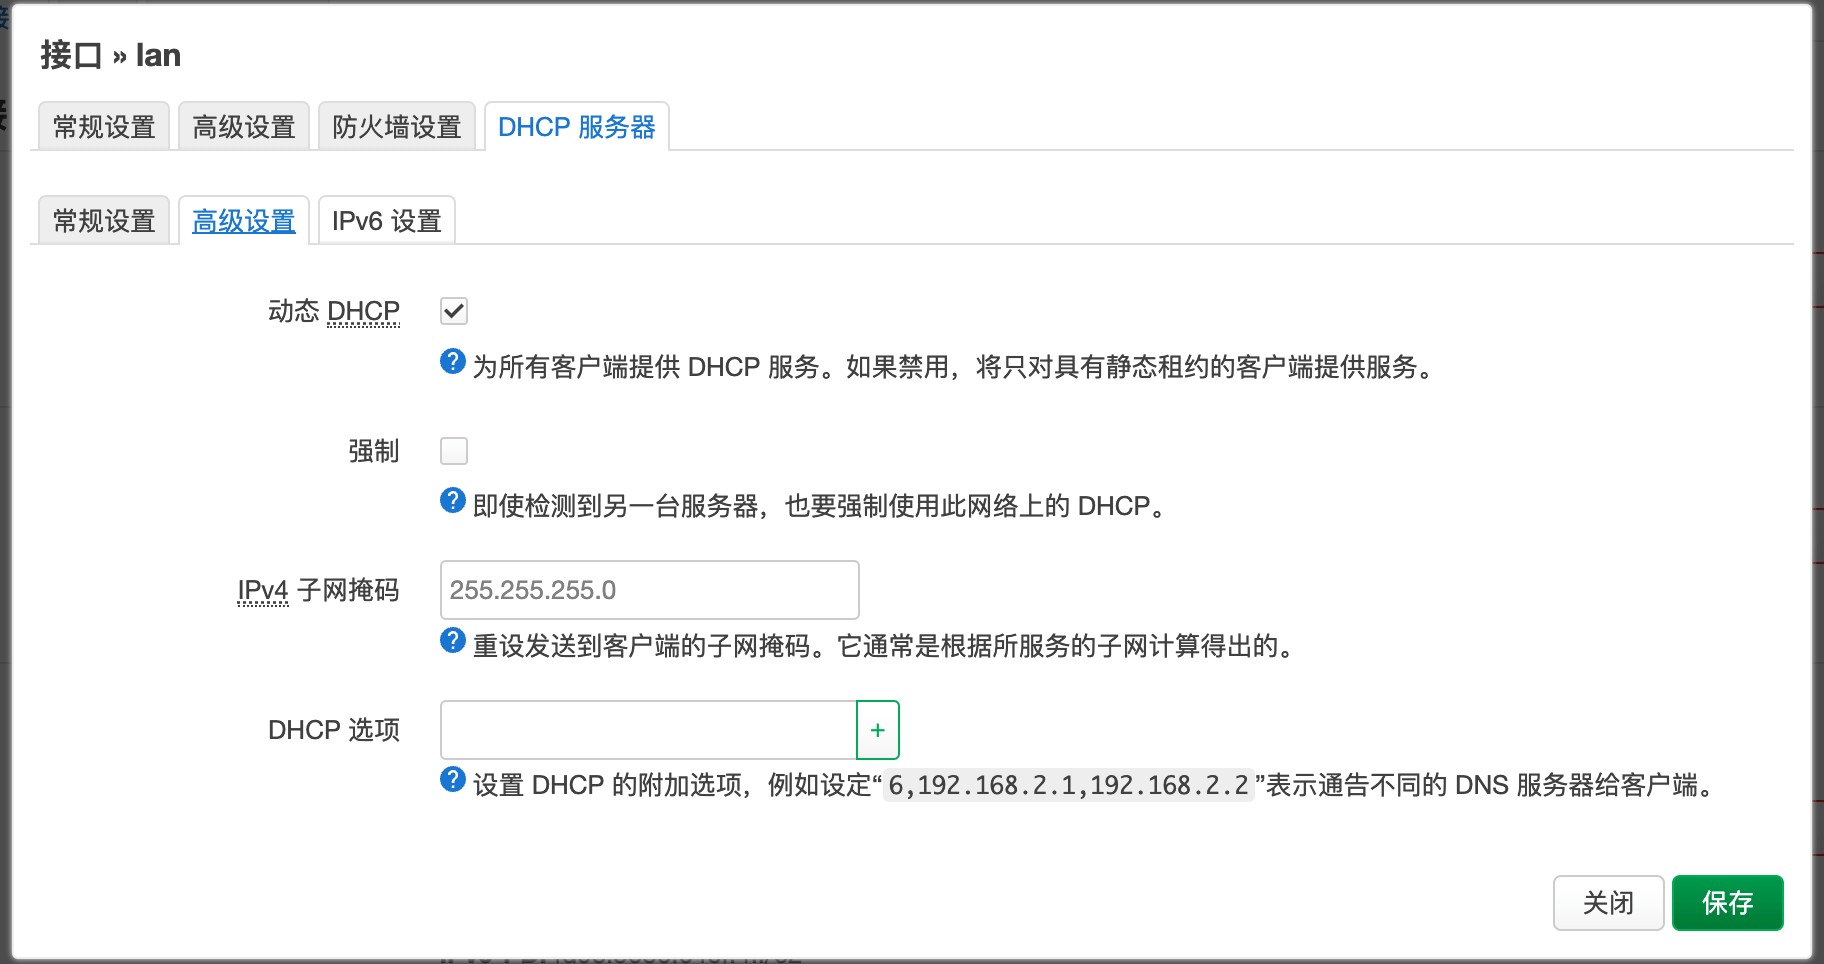Open the top-row 常规设置 tab

tap(104, 127)
